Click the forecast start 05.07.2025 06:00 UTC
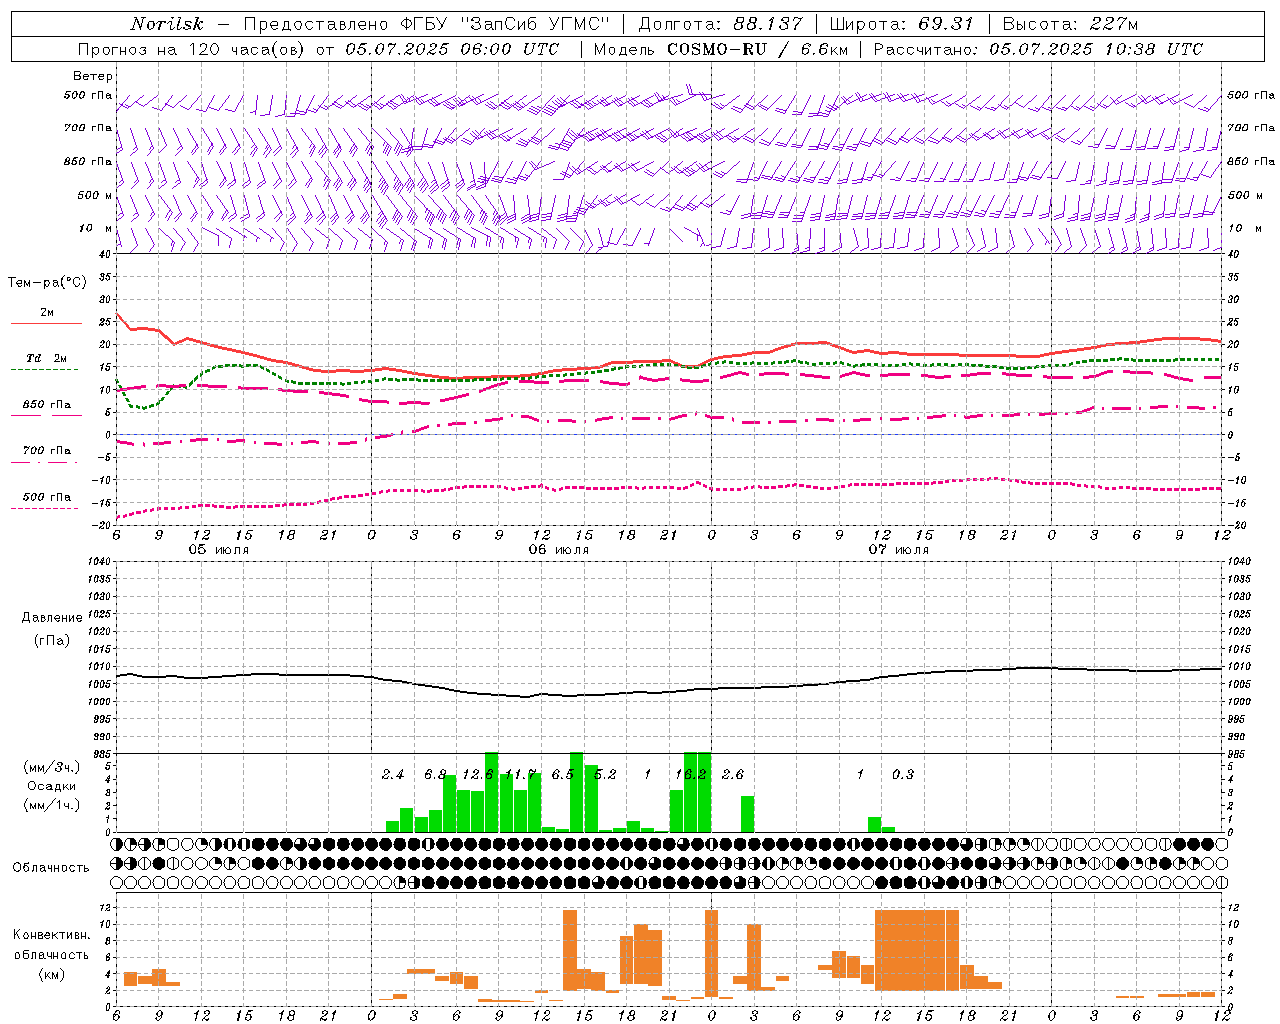 click(x=453, y=49)
